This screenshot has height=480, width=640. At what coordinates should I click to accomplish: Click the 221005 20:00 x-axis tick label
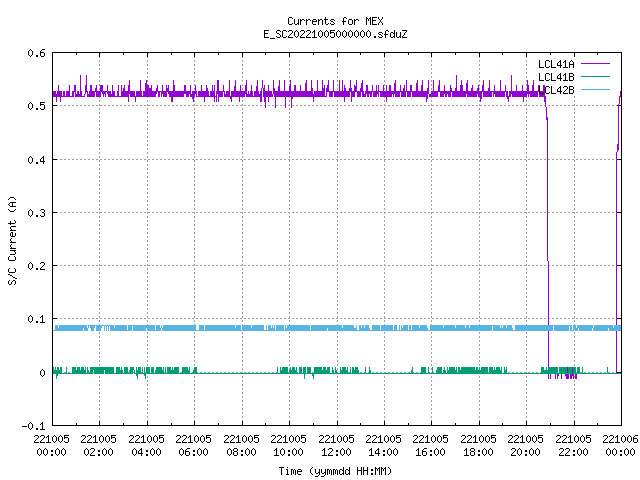525,445
